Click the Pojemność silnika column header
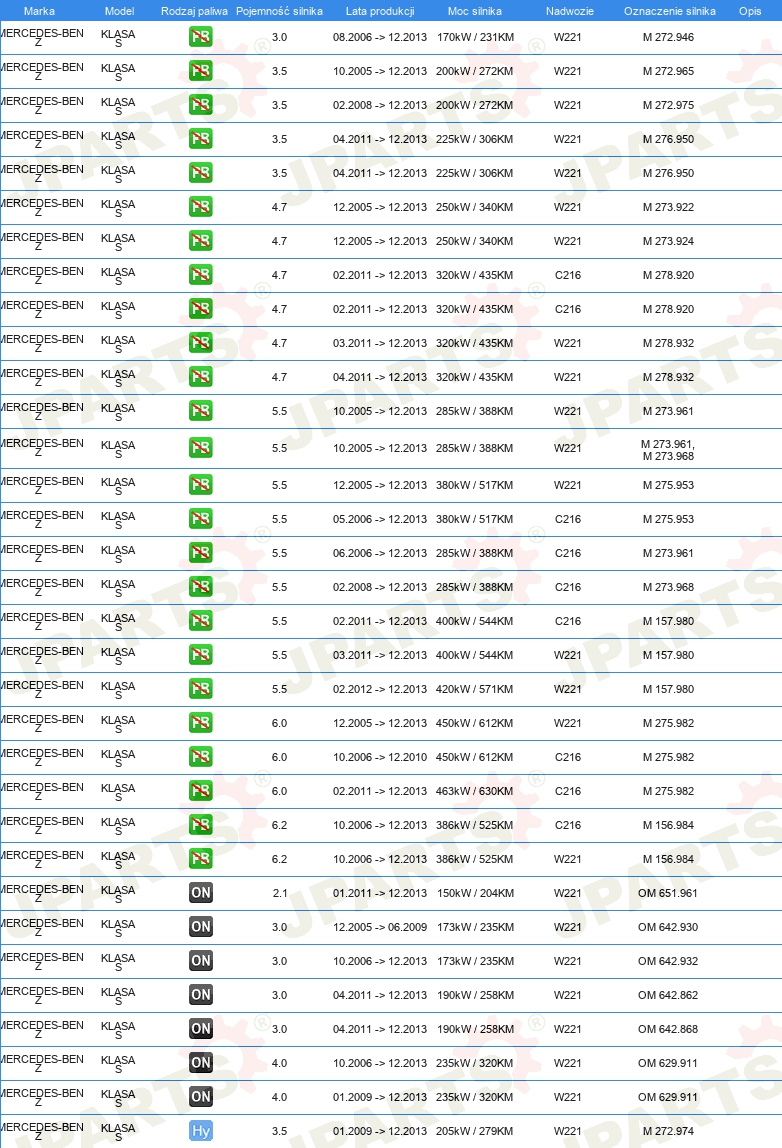This screenshot has width=782, height=1148. (279, 11)
